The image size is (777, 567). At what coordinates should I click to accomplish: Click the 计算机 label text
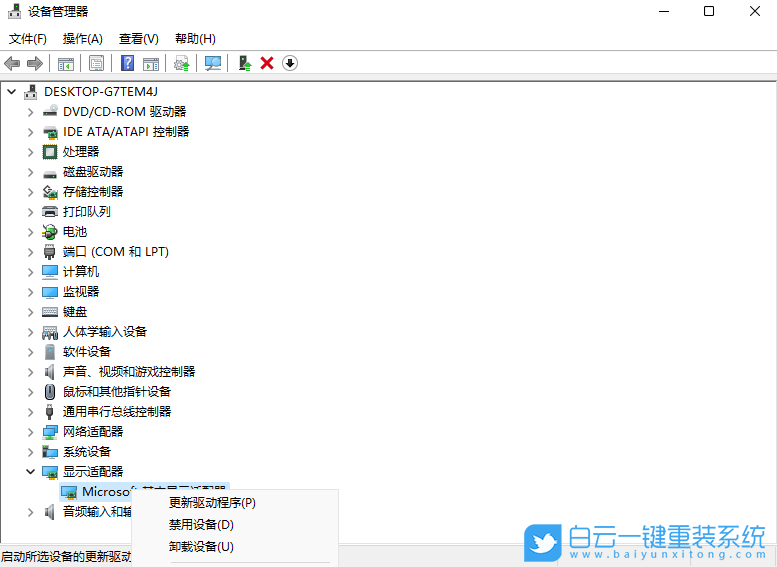(x=81, y=272)
